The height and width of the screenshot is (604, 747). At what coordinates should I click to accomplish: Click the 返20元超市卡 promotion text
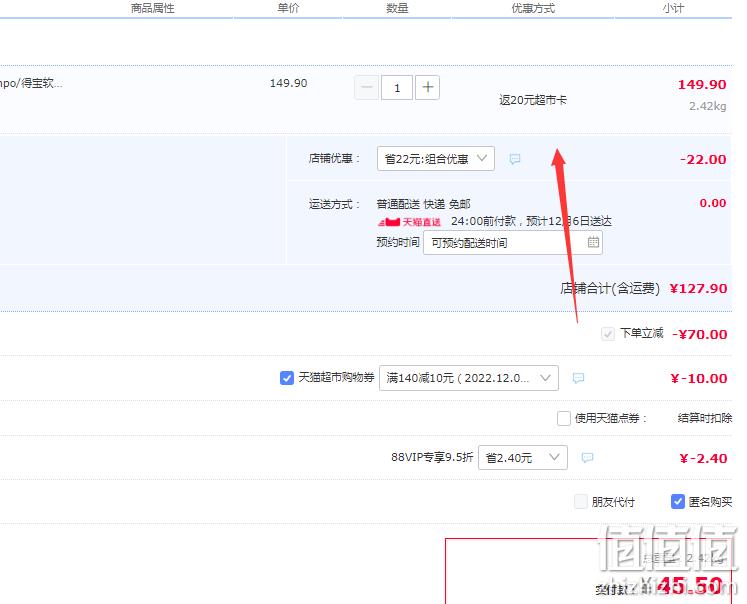click(533, 100)
